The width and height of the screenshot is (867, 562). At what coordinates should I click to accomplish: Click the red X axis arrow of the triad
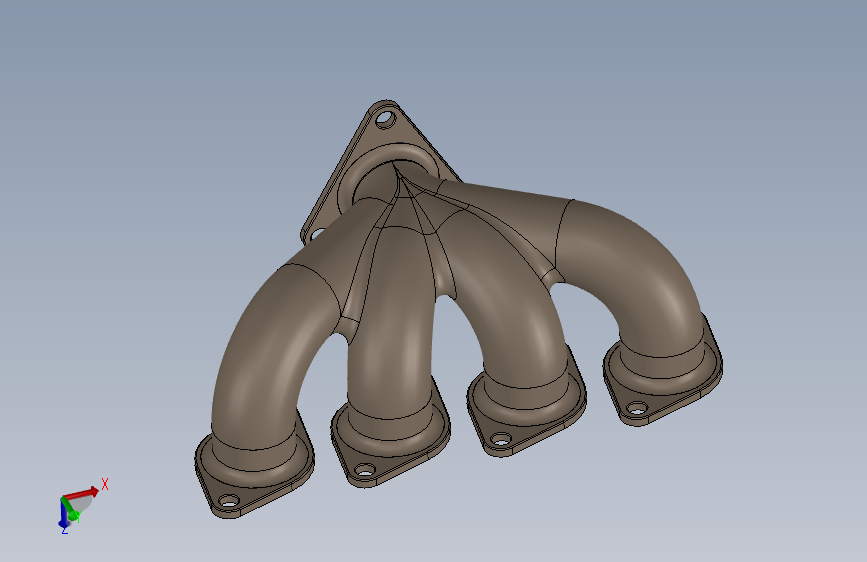81,492
